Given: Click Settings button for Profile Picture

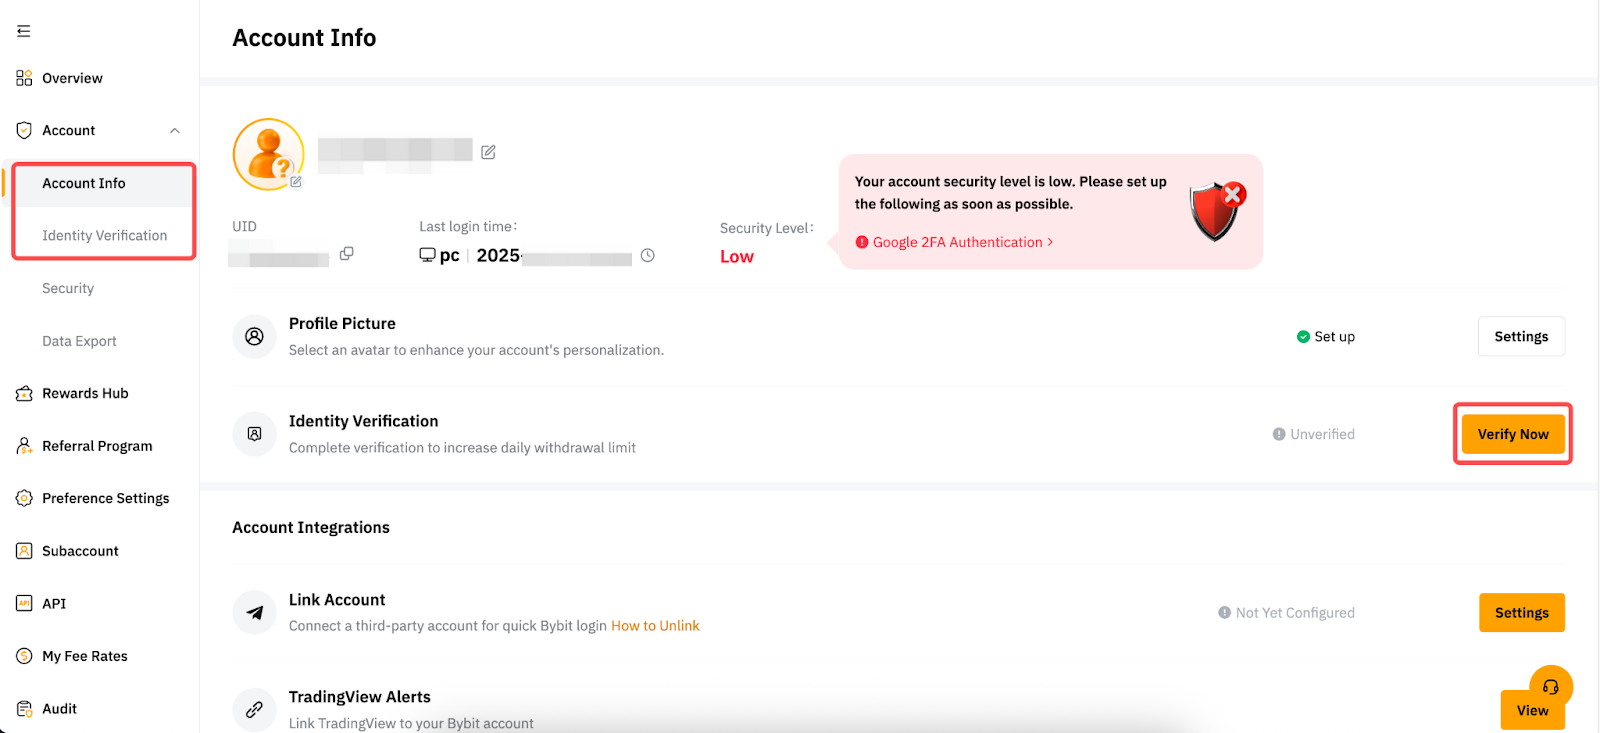Looking at the screenshot, I should click(x=1520, y=337).
